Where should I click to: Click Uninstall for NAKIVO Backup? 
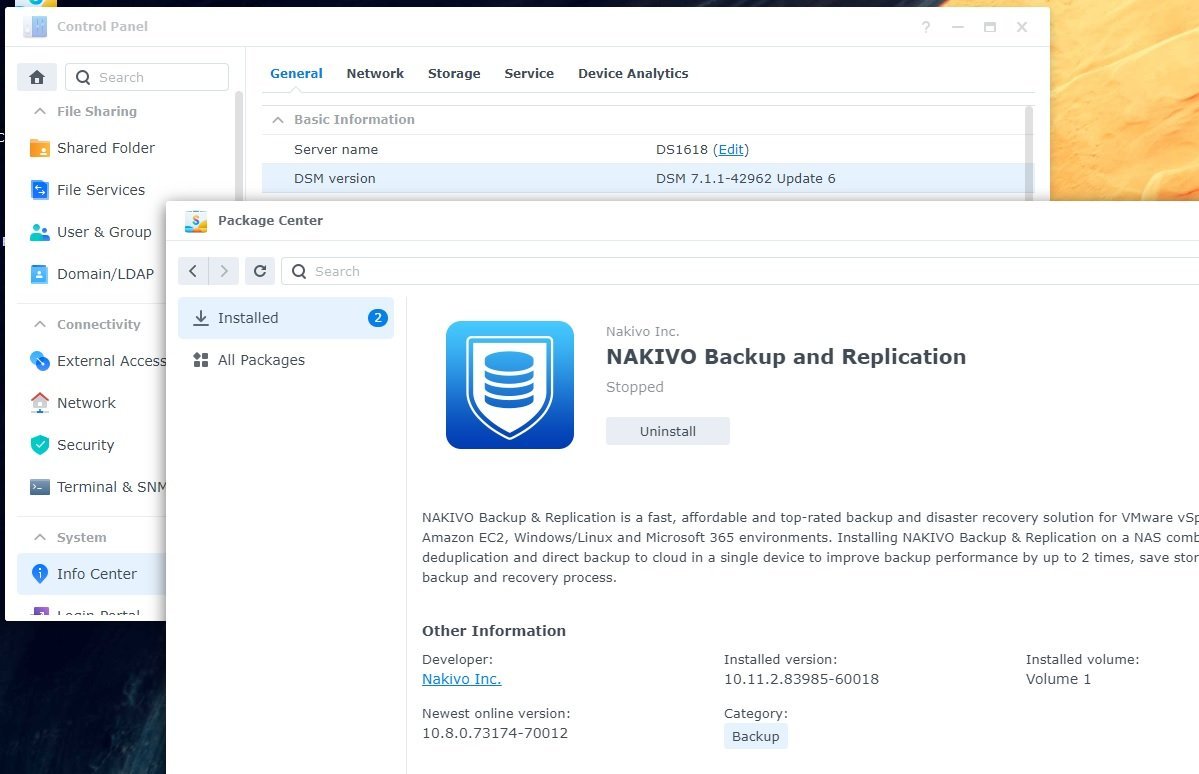pyautogui.click(x=667, y=431)
